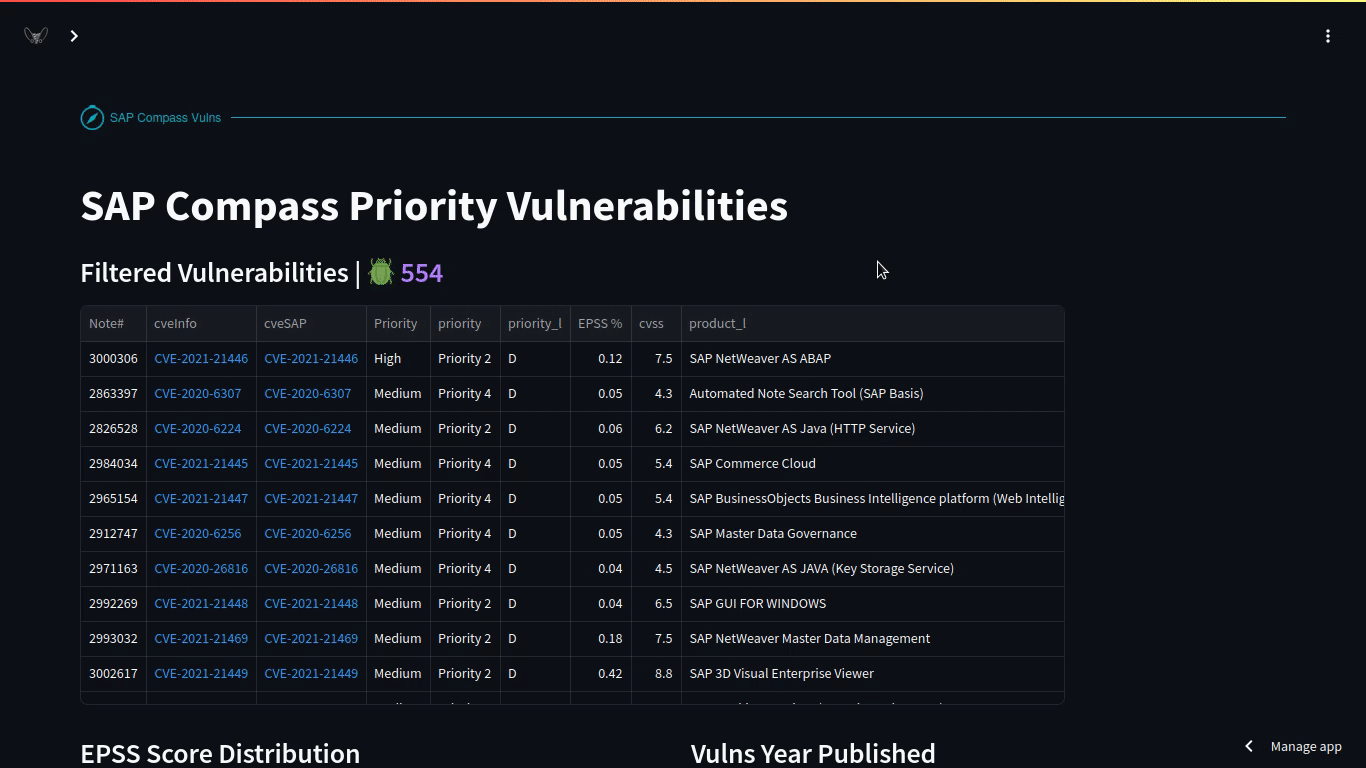Screen dimensions: 1366x768
Task: Click the green bug icon next to 554
Action: pyautogui.click(x=381, y=273)
